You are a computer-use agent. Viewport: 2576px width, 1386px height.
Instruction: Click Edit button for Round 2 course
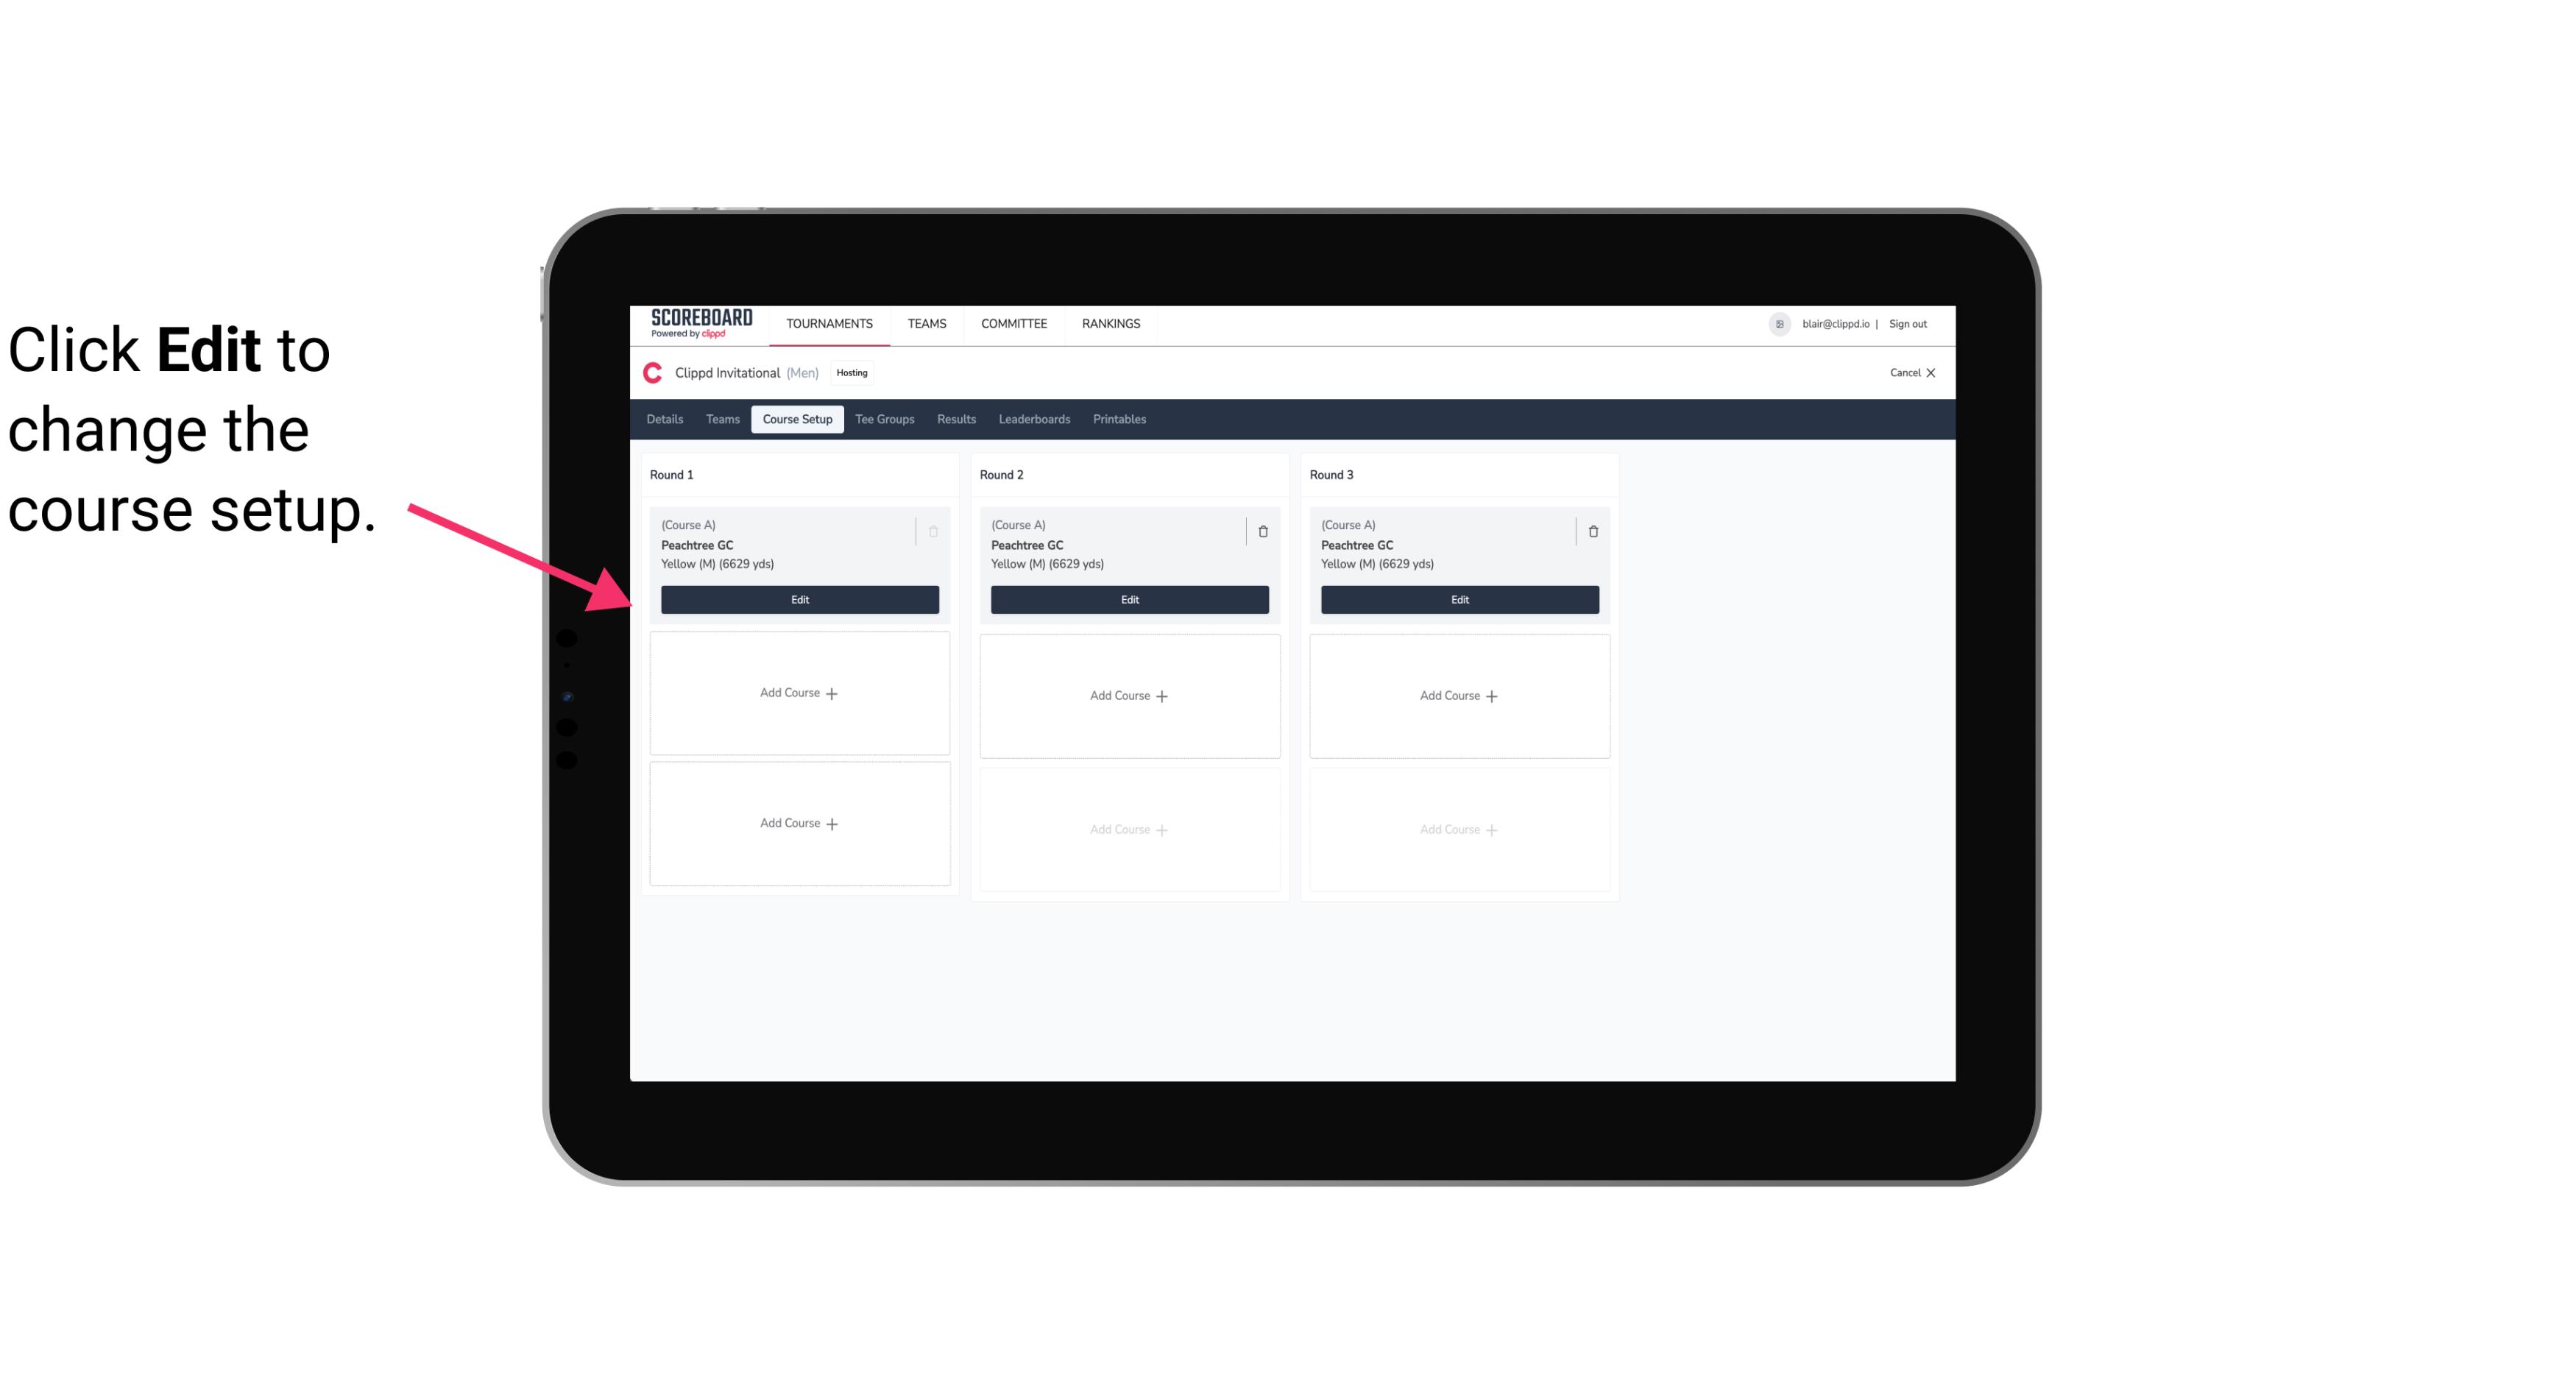tap(1129, 598)
